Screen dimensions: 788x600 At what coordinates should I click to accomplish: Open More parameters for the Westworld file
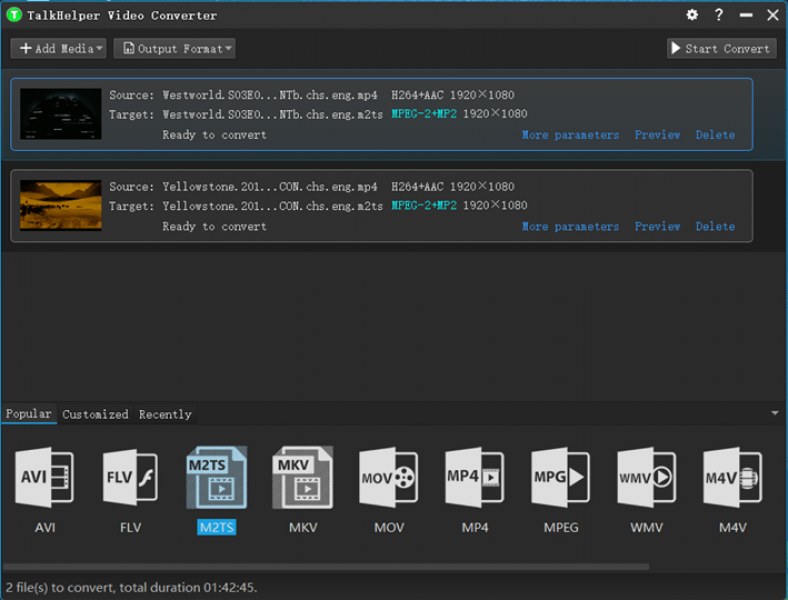tap(570, 135)
